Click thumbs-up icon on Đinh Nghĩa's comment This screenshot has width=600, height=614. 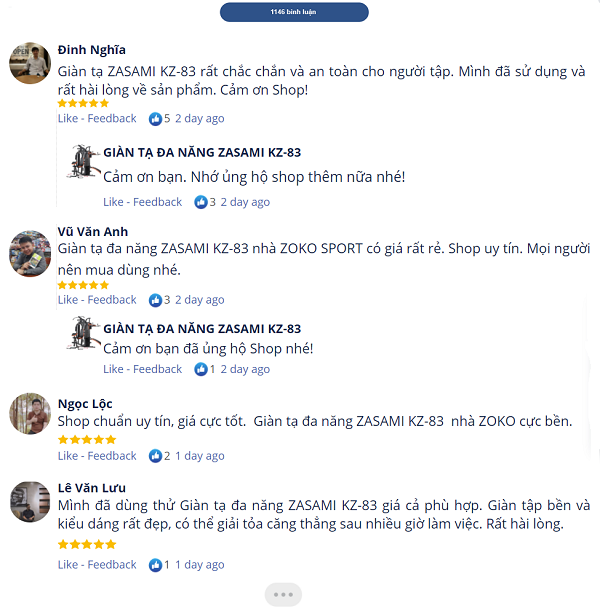[155, 119]
